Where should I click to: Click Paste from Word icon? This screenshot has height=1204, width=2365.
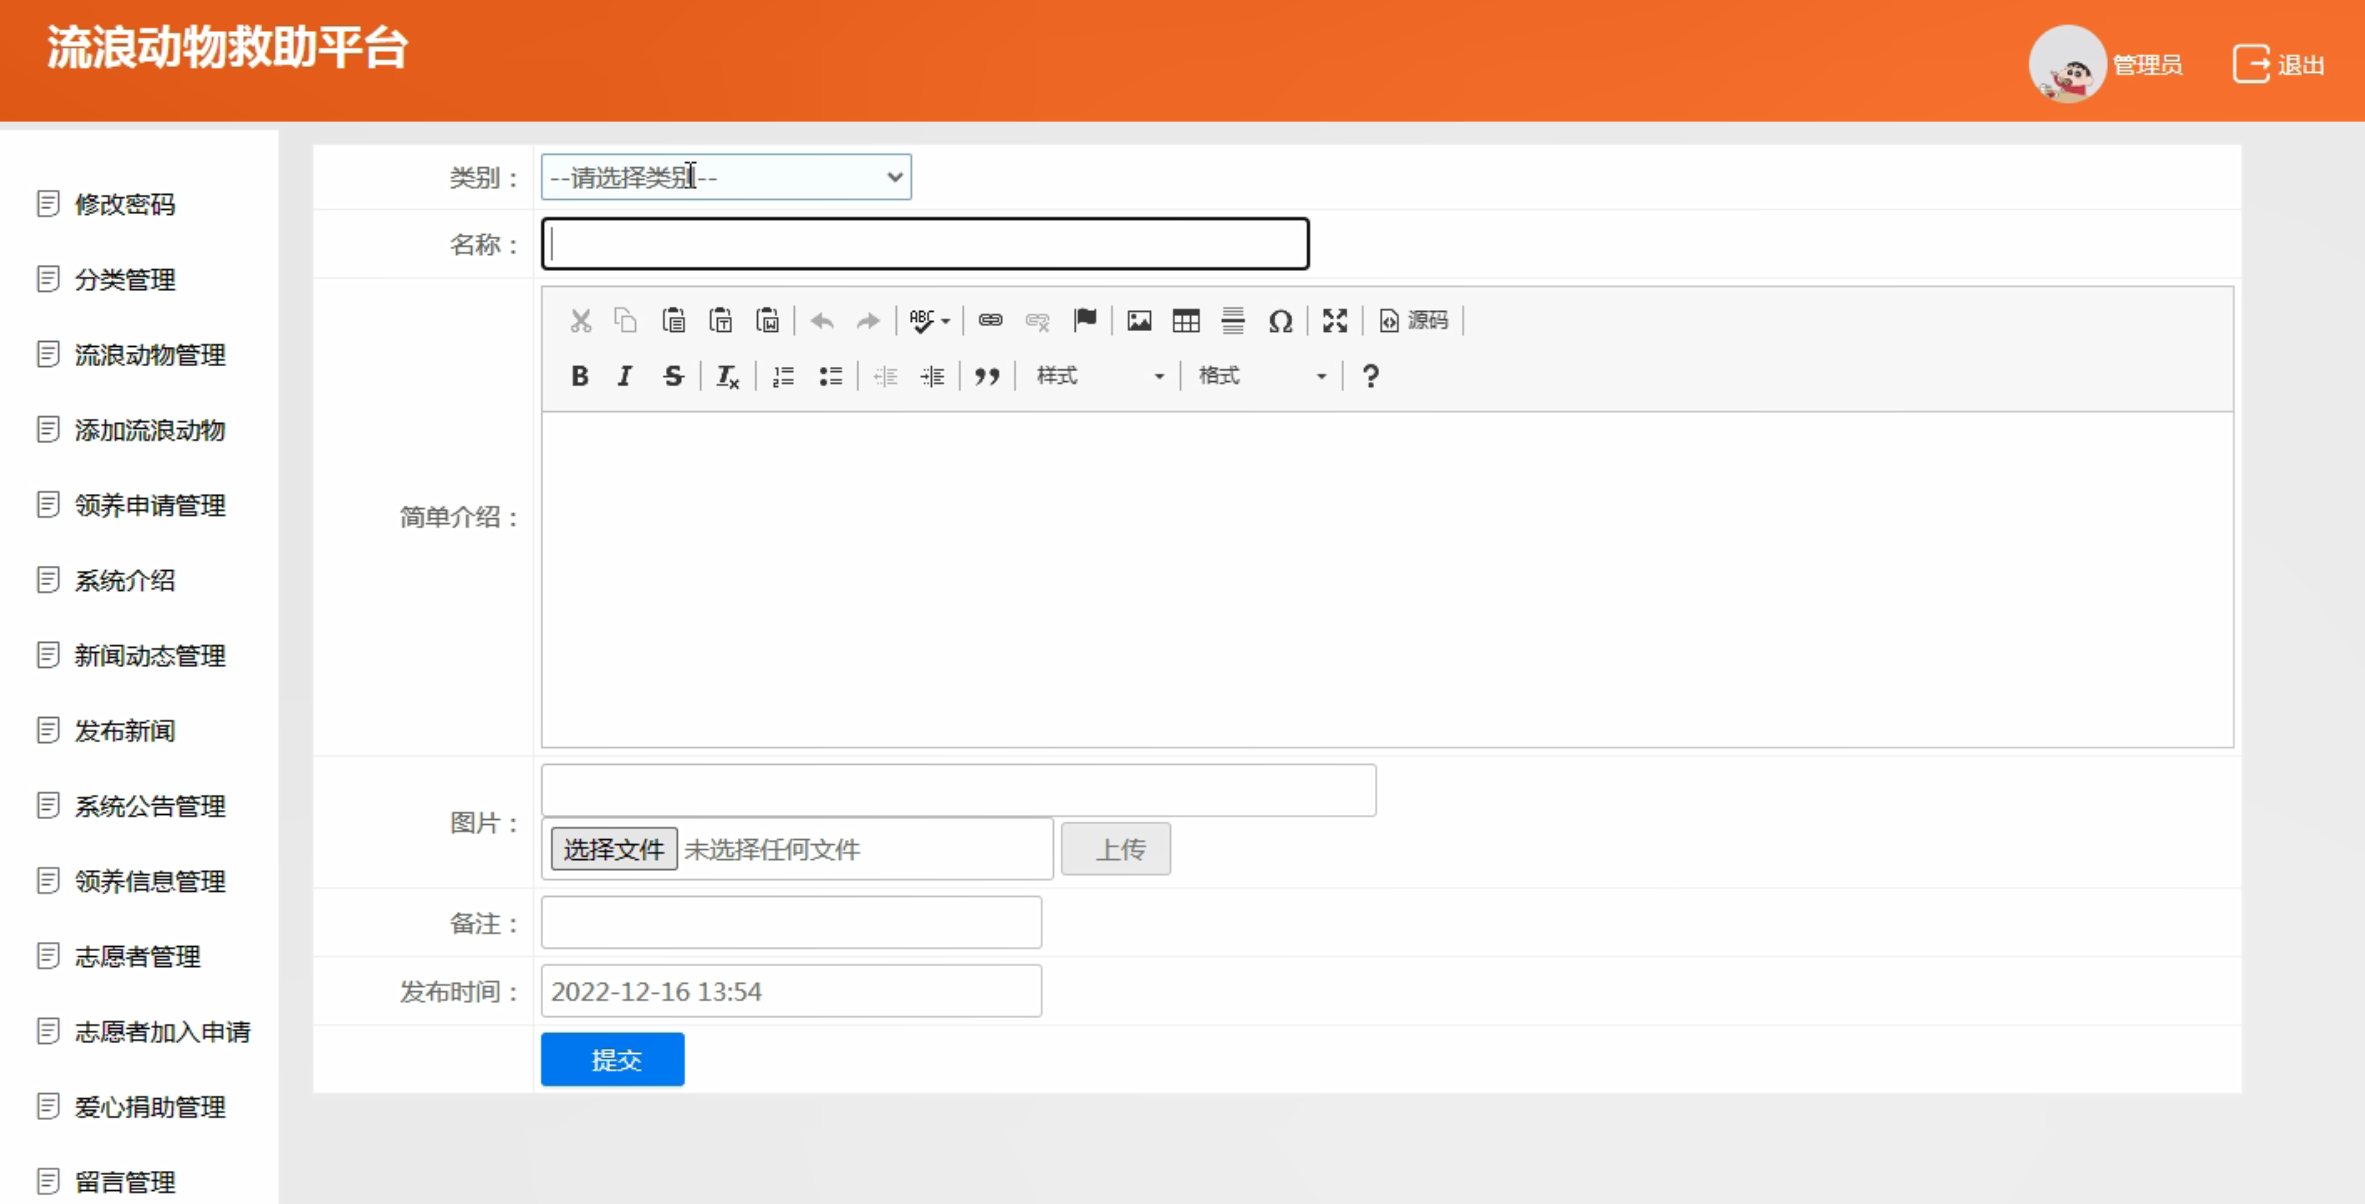pos(767,321)
